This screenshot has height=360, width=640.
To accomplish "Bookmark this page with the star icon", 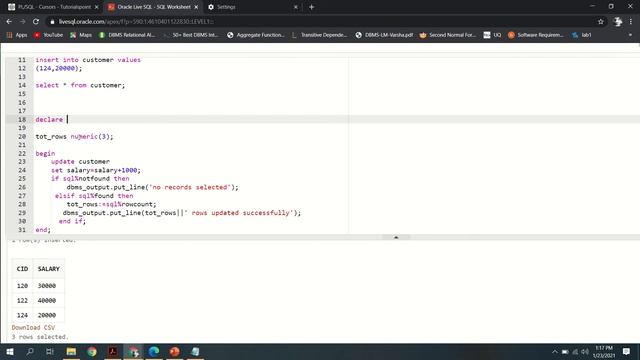I will (x=600, y=22).
